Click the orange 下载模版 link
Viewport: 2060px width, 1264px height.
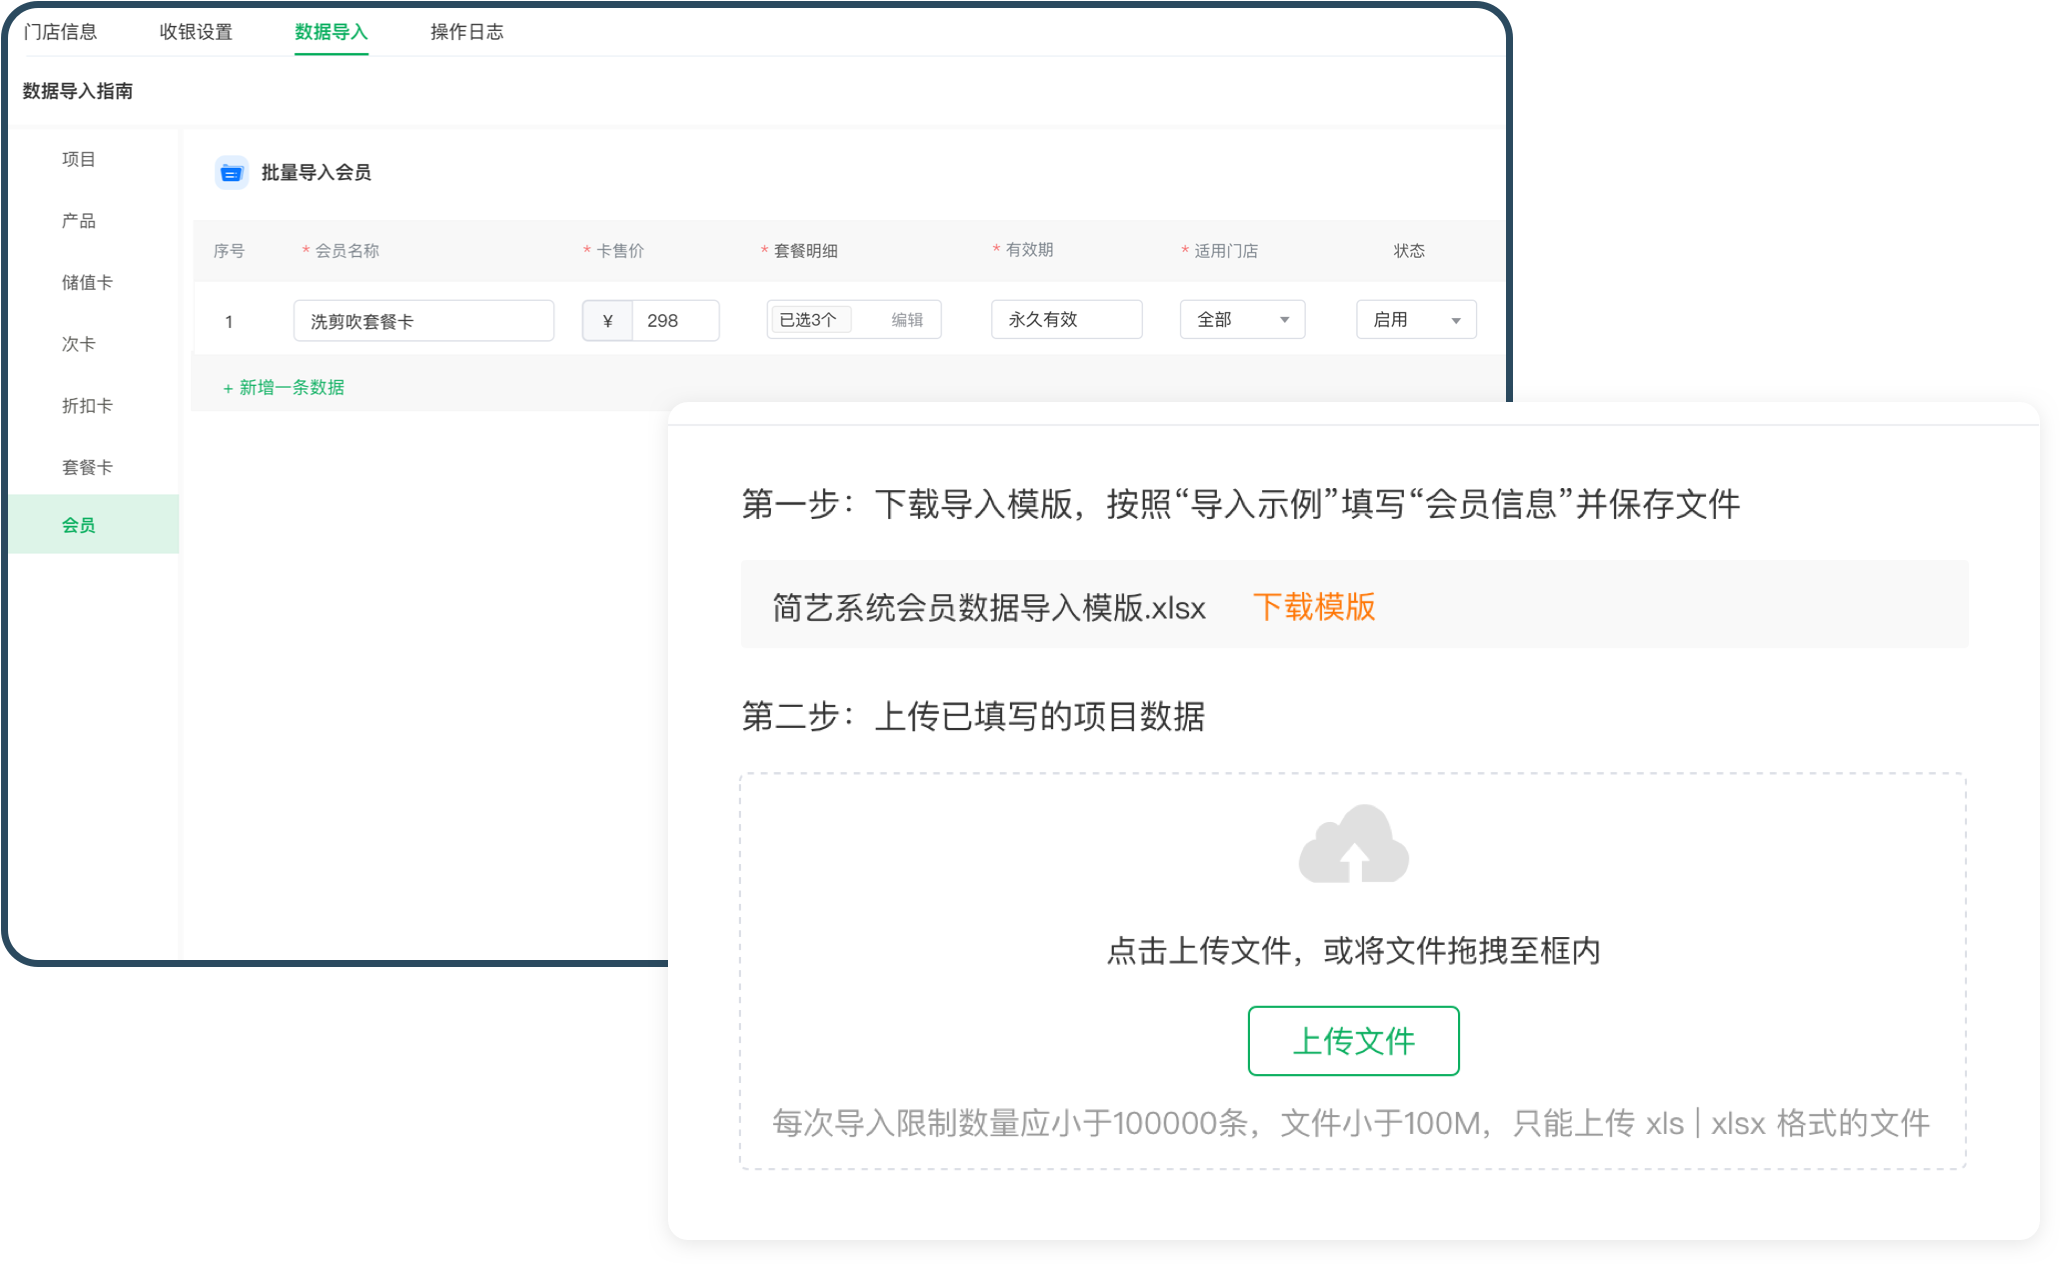click(x=1314, y=607)
